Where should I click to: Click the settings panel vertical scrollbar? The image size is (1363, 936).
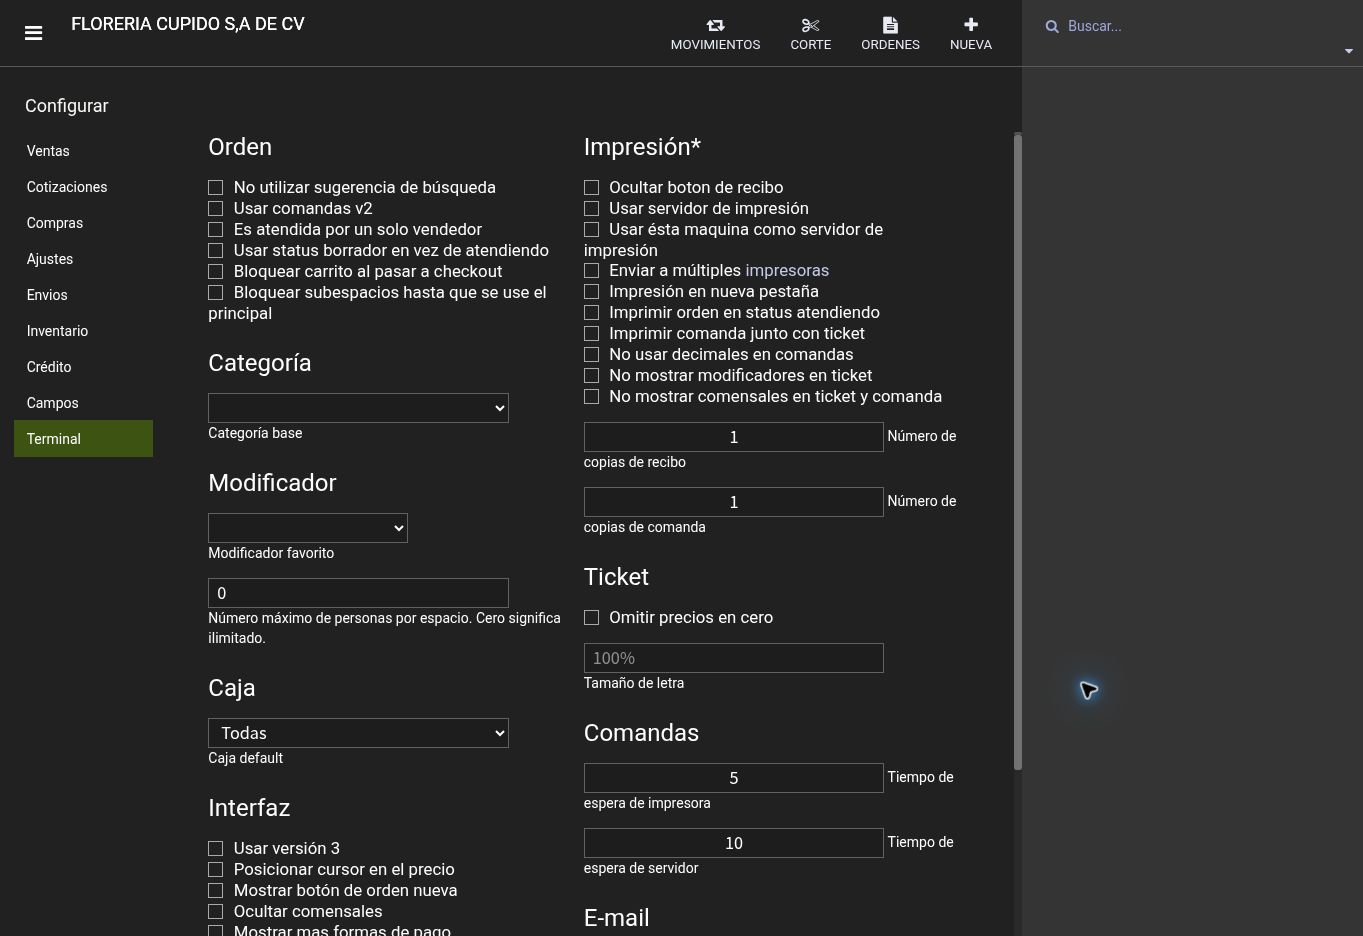click(1018, 451)
